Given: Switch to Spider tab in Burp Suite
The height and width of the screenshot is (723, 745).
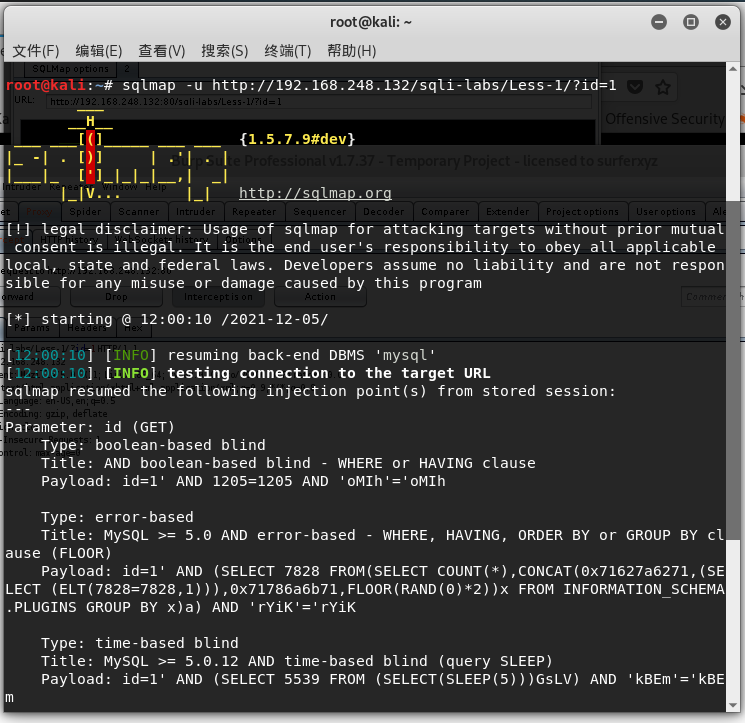Looking at the screenshot, I should pyautogui.click(x=85, y=211).
